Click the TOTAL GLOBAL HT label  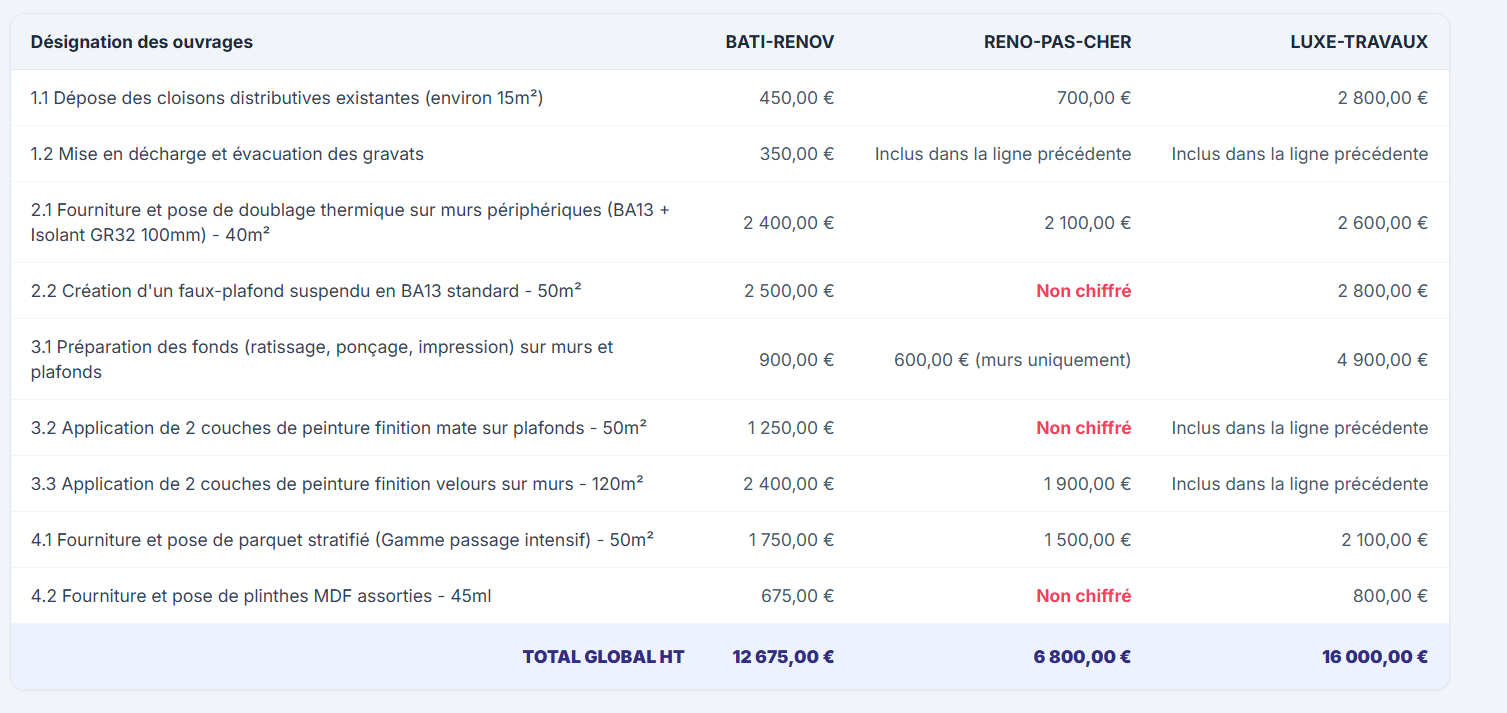point(602,656)
